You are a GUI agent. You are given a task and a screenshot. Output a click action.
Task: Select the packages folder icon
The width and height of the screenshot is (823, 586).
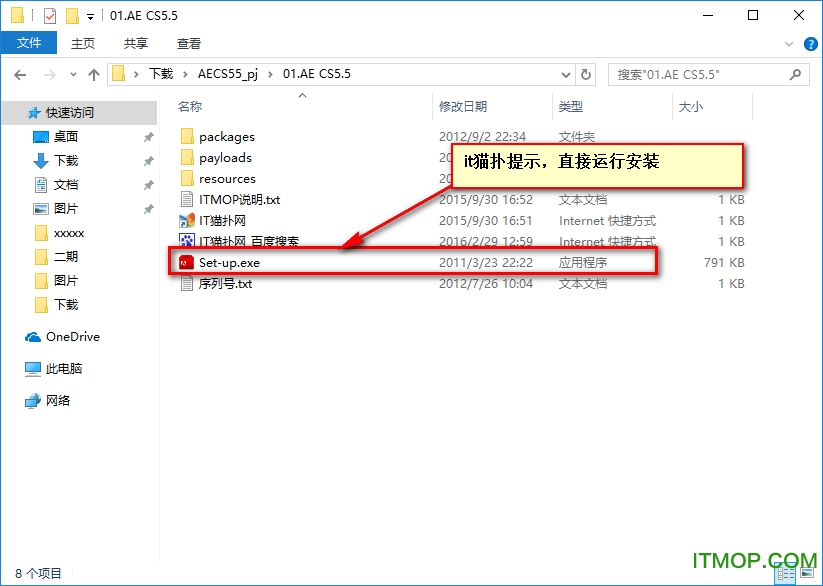187,137
